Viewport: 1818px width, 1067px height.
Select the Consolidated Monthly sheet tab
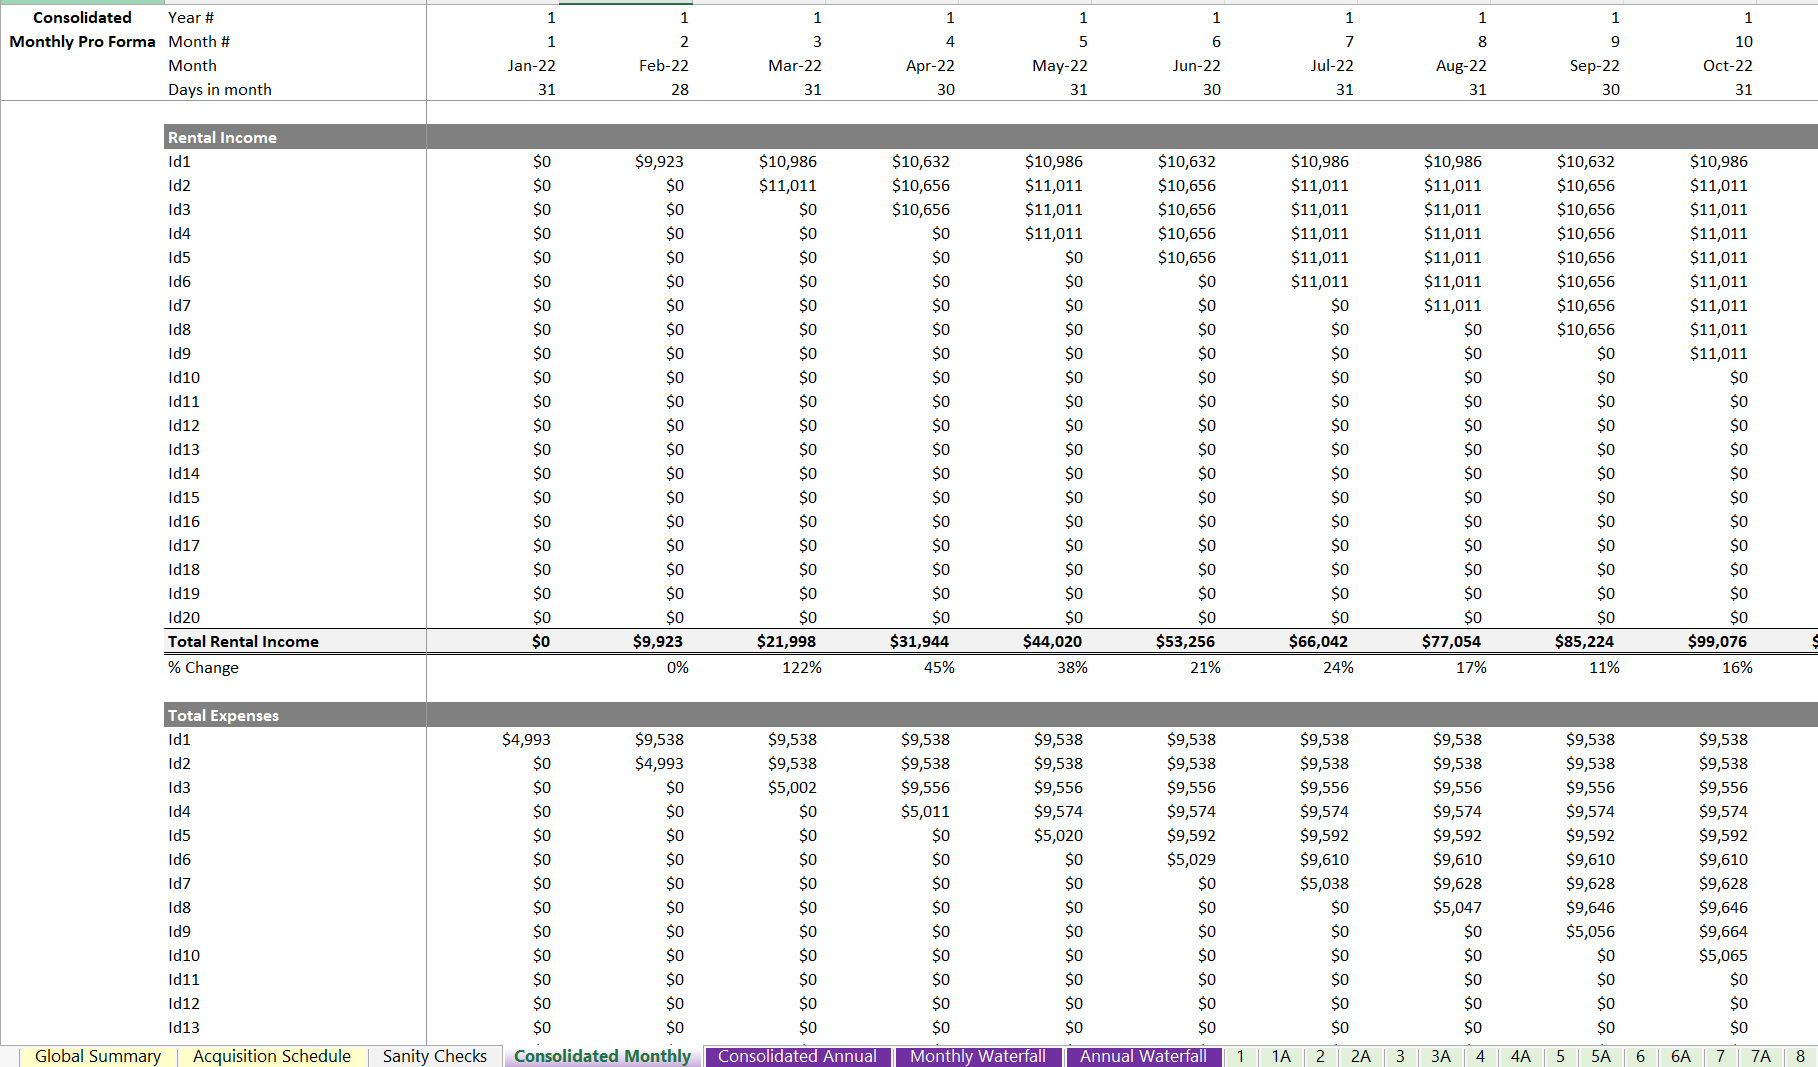[x=602, y=1056]
